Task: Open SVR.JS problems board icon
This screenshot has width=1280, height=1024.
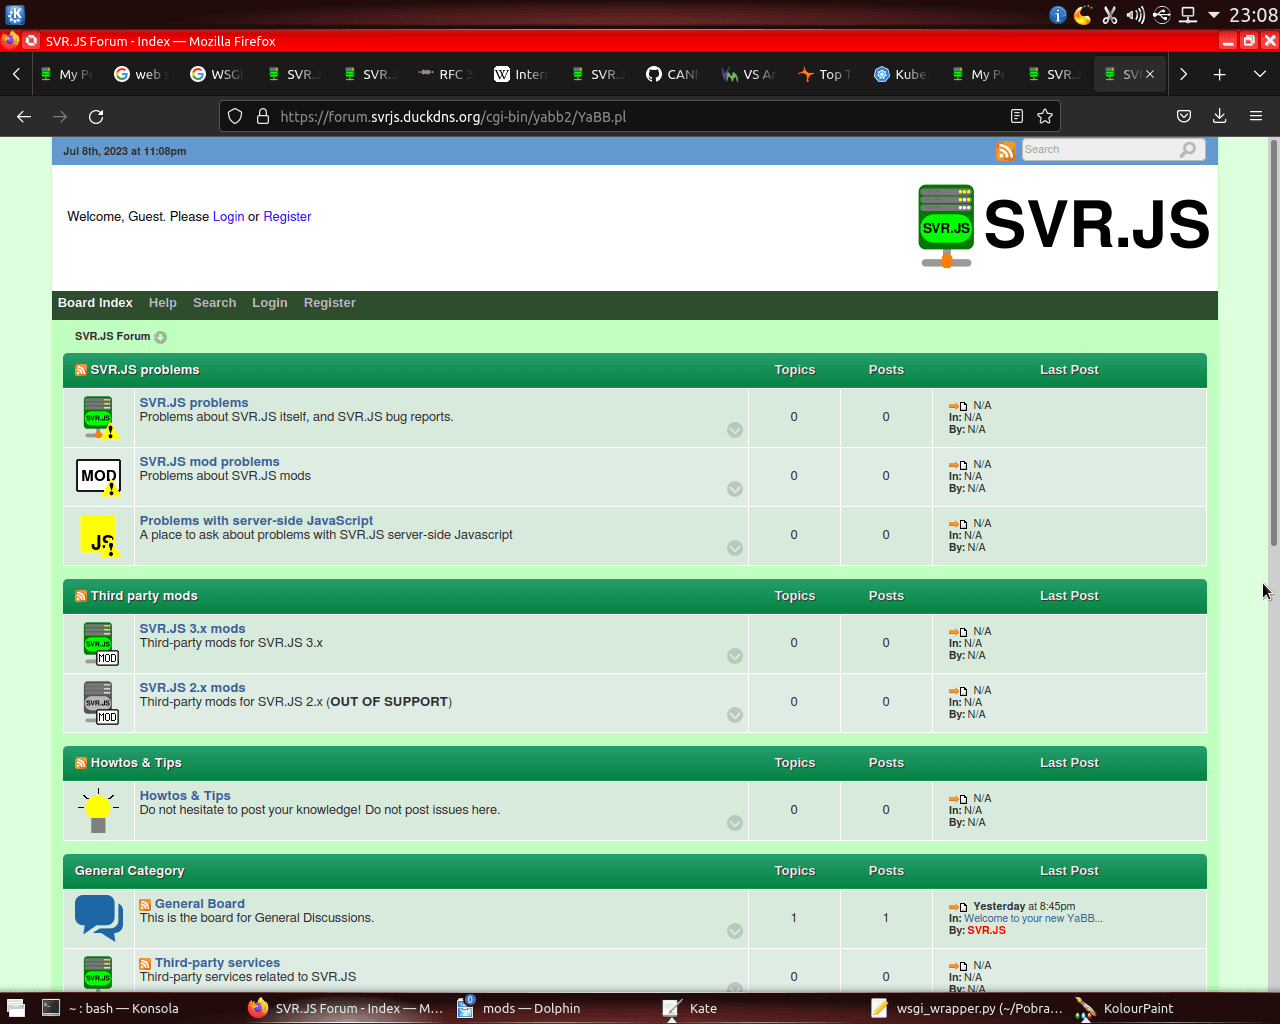Action: point(99,417)
